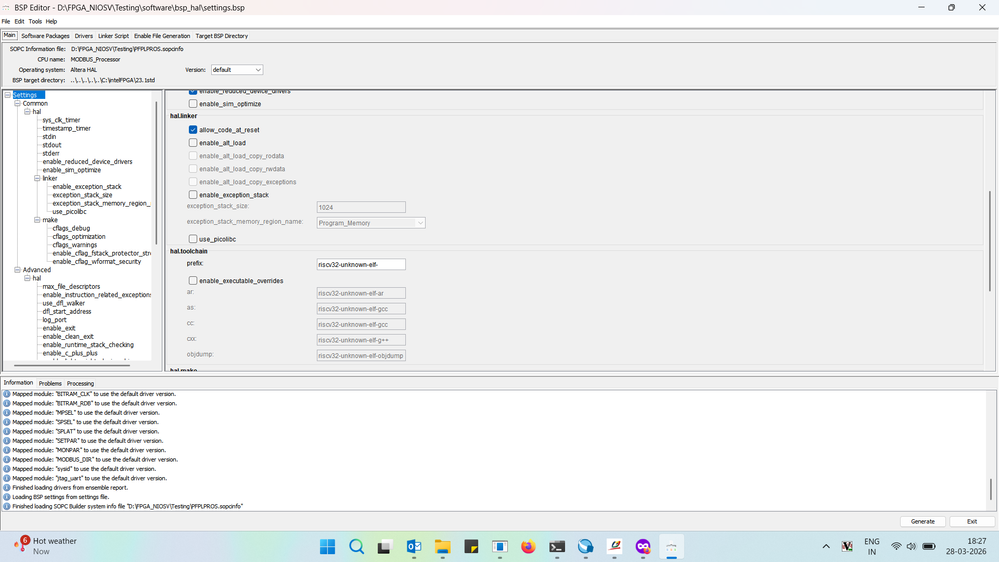Open the Enable File Generation tab
Viewport: 999px width, 562px height.
pyautogui.click(x=162, y=36)
